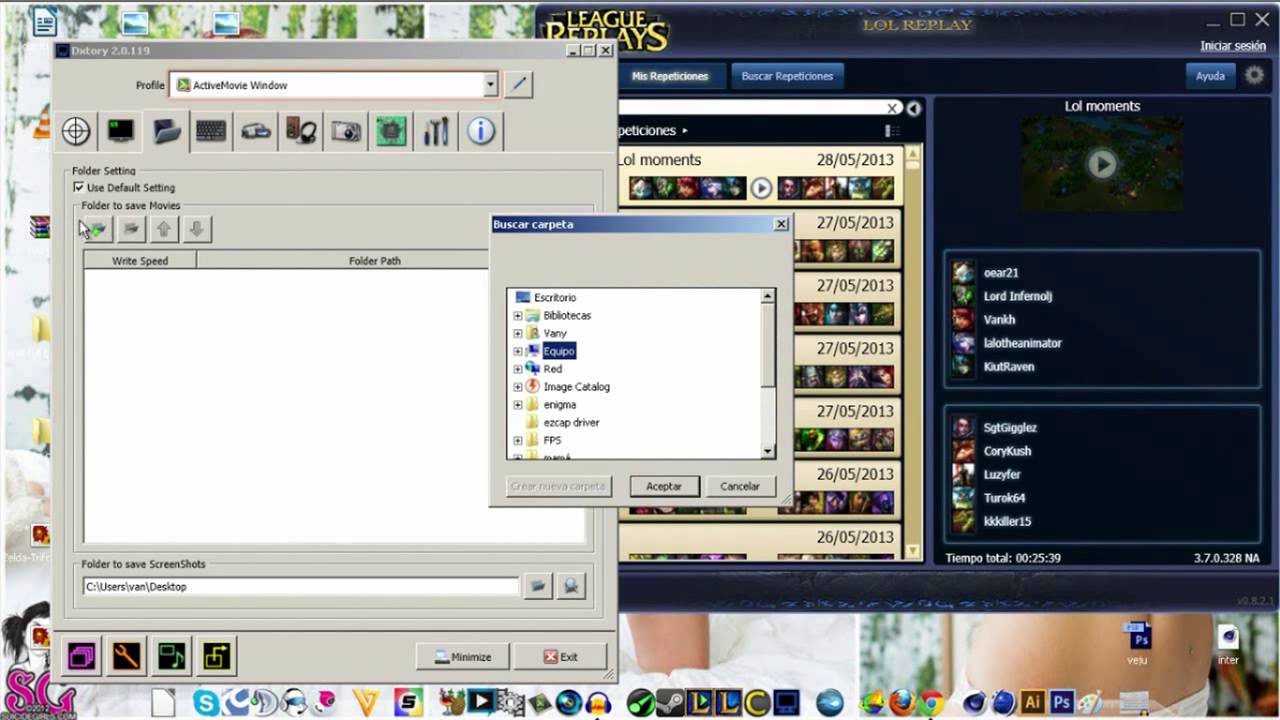Click the Dxtory Minimize button
Screen dimensions: 1280x720
tap(463, 657)
